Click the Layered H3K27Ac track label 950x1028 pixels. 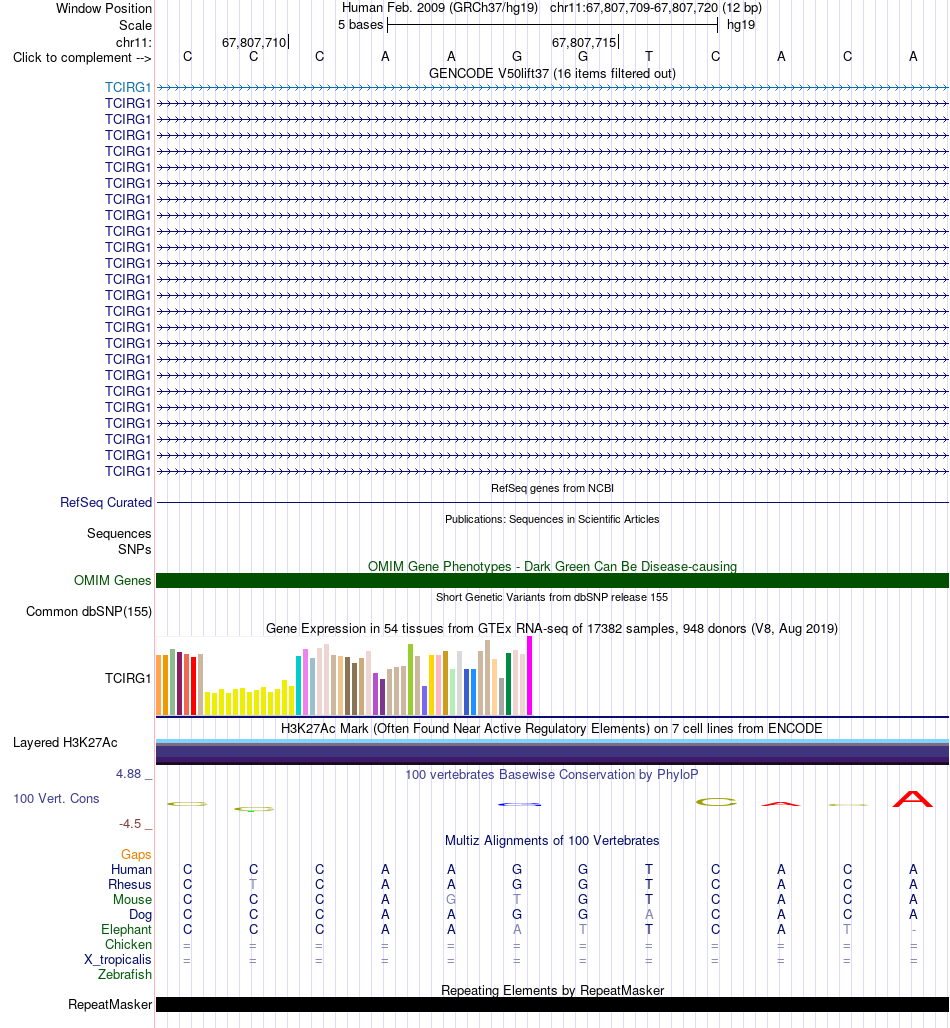(x=65, y=742)
